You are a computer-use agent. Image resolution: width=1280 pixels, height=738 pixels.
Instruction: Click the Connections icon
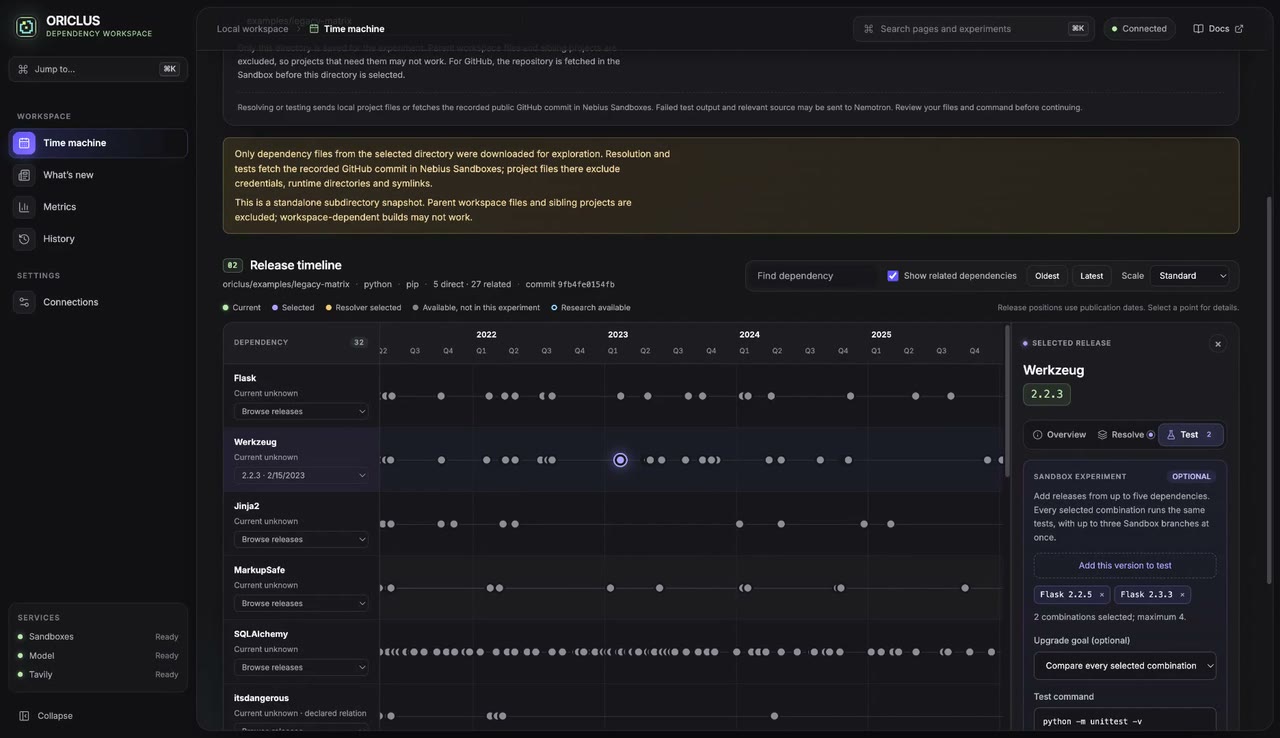(24, 302)
